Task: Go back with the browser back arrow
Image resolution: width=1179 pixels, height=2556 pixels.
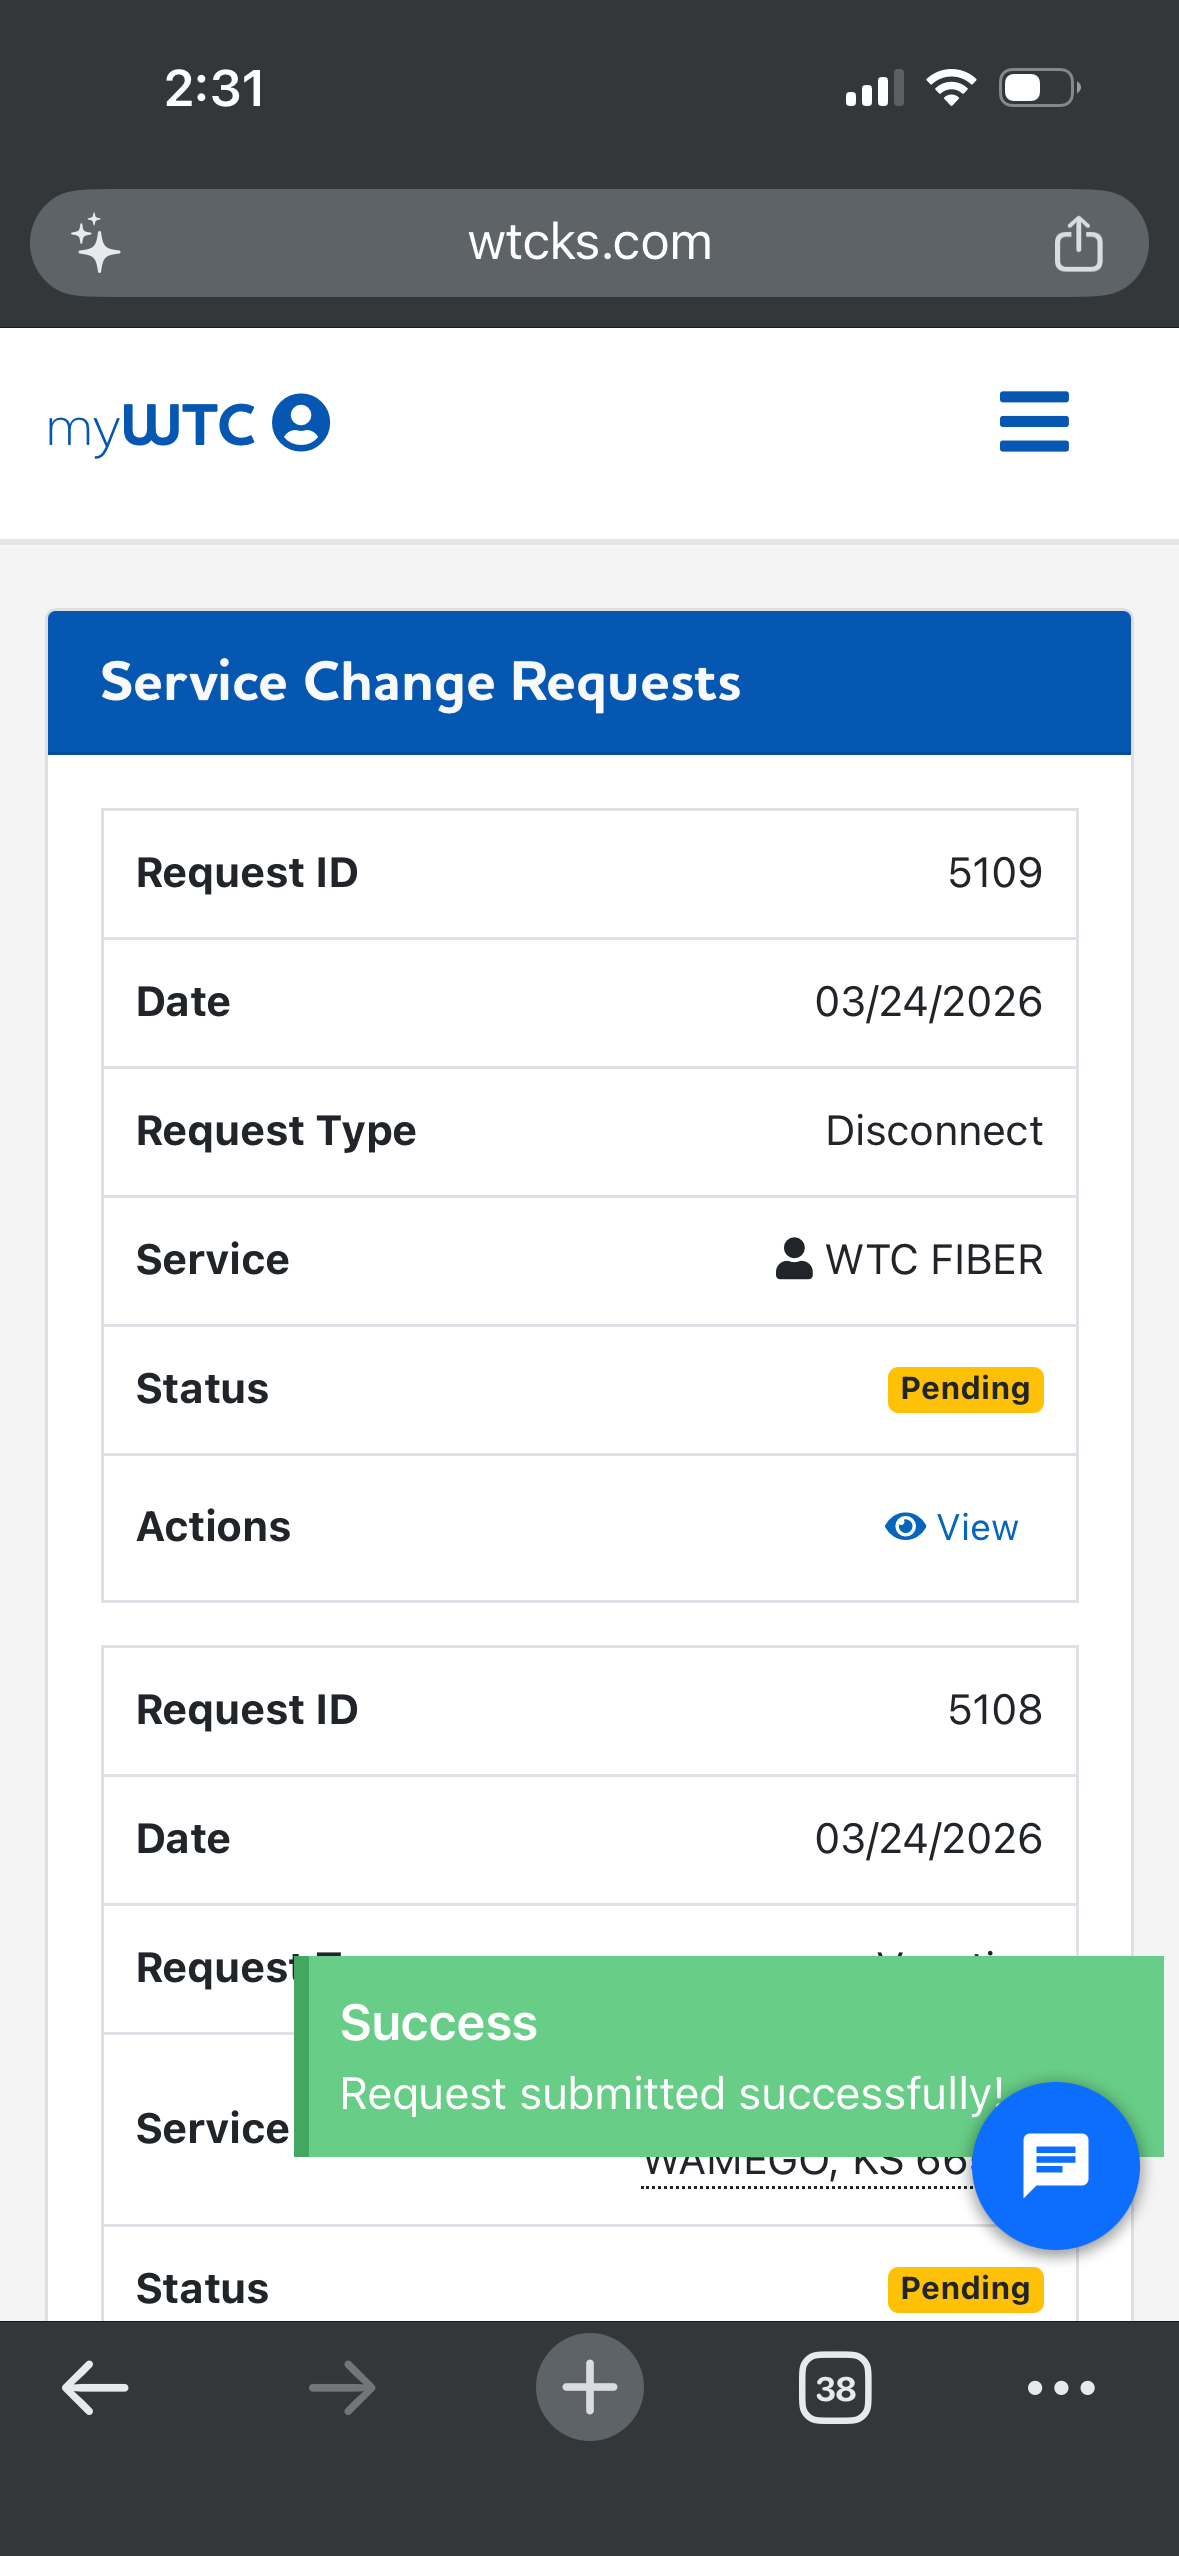Action: point(95,2387)
